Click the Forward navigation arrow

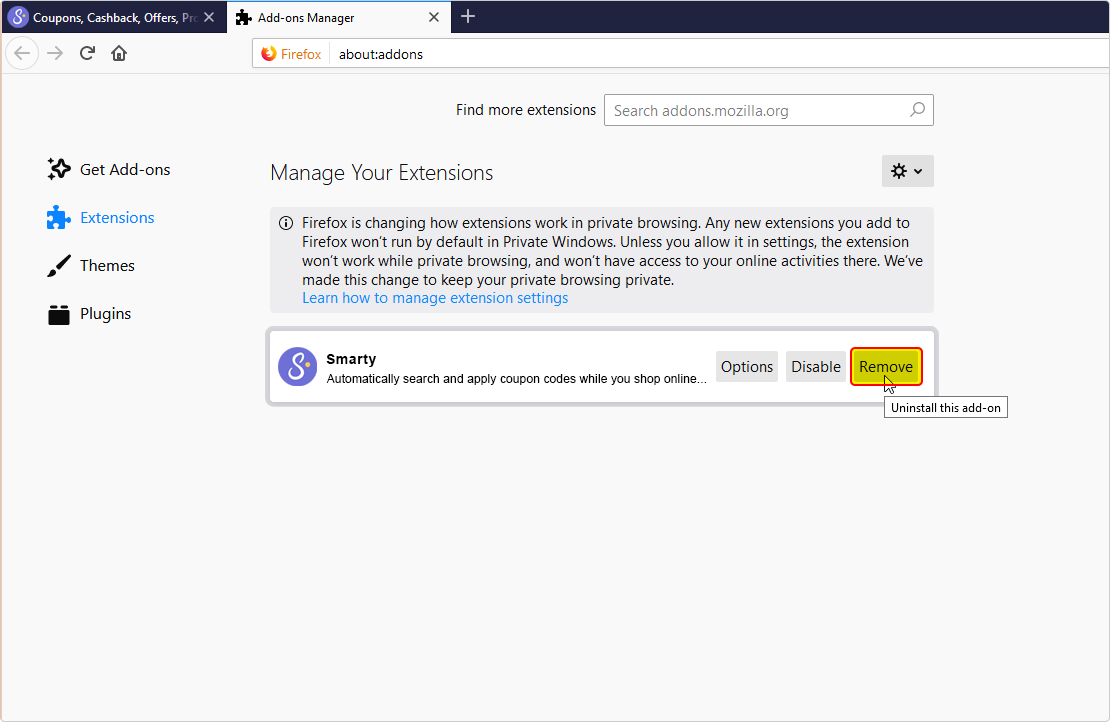55,54
